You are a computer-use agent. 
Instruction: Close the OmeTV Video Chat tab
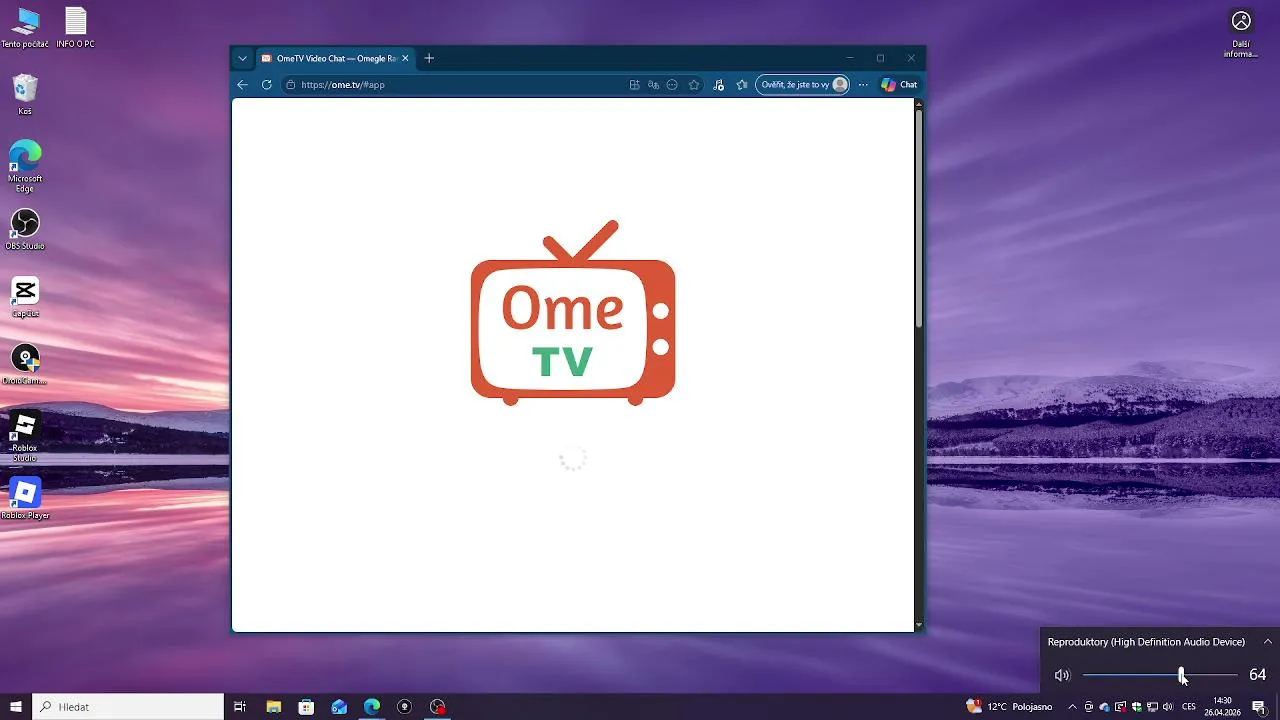tap(405, 58)
